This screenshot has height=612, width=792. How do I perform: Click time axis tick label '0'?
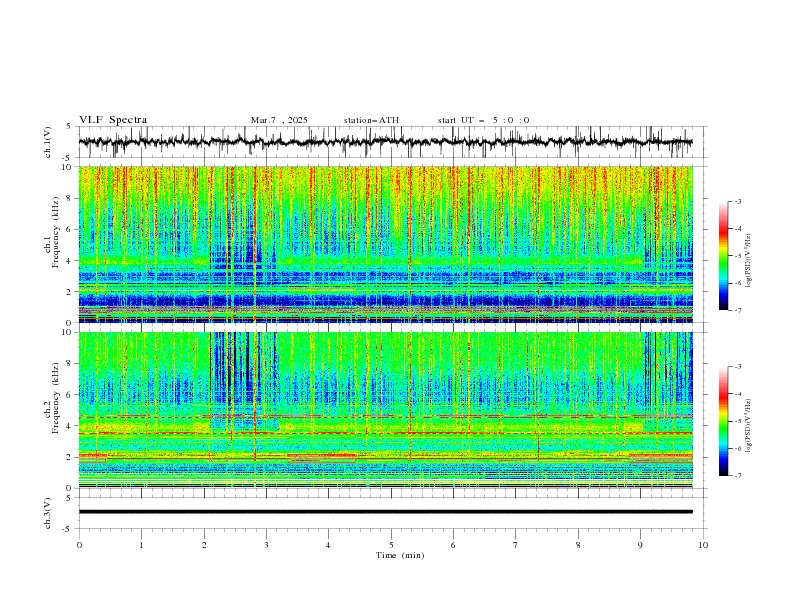click(x=79, y=545)
